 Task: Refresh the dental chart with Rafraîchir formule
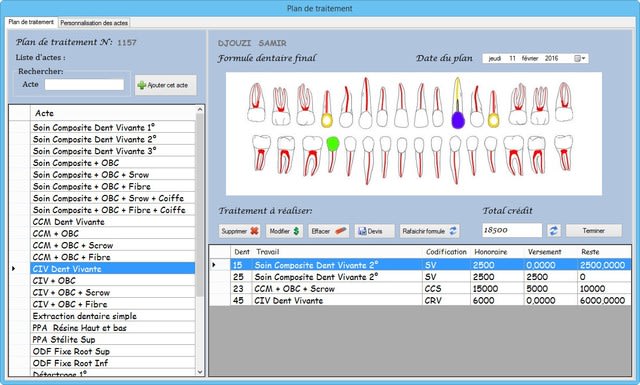coord(429,231)
